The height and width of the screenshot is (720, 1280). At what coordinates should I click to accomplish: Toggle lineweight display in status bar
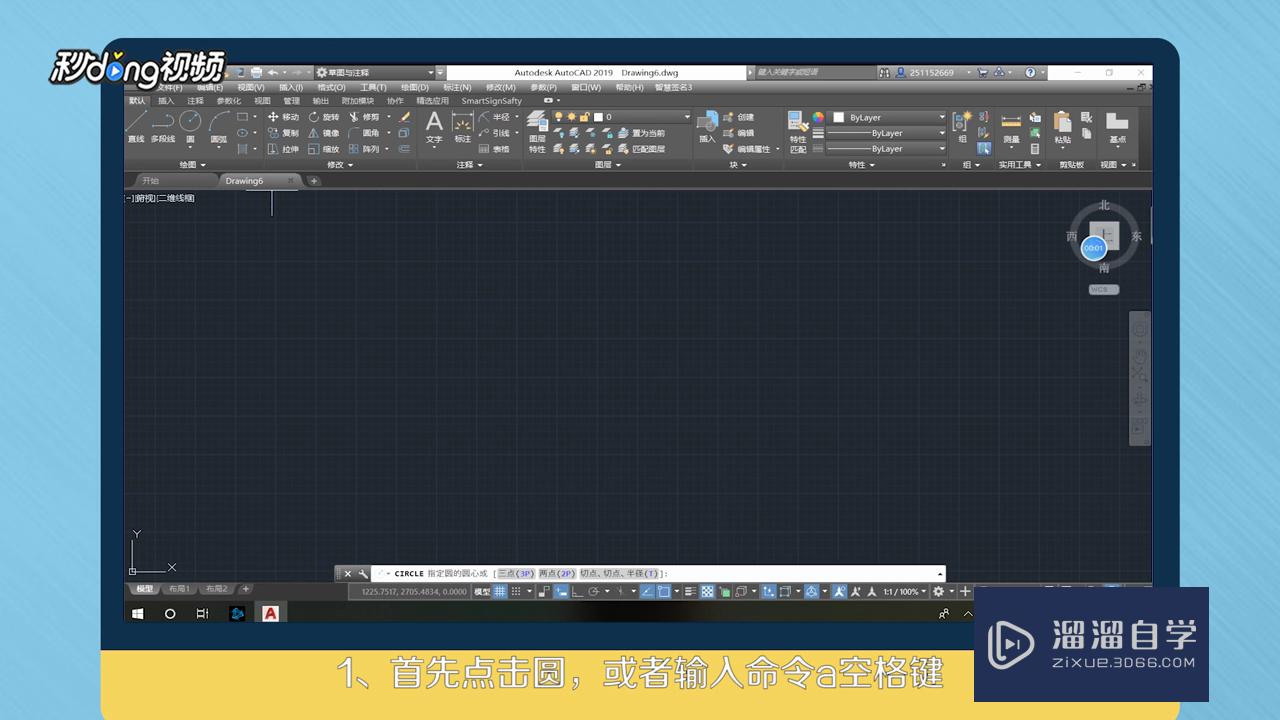click(x=690, y=592)
